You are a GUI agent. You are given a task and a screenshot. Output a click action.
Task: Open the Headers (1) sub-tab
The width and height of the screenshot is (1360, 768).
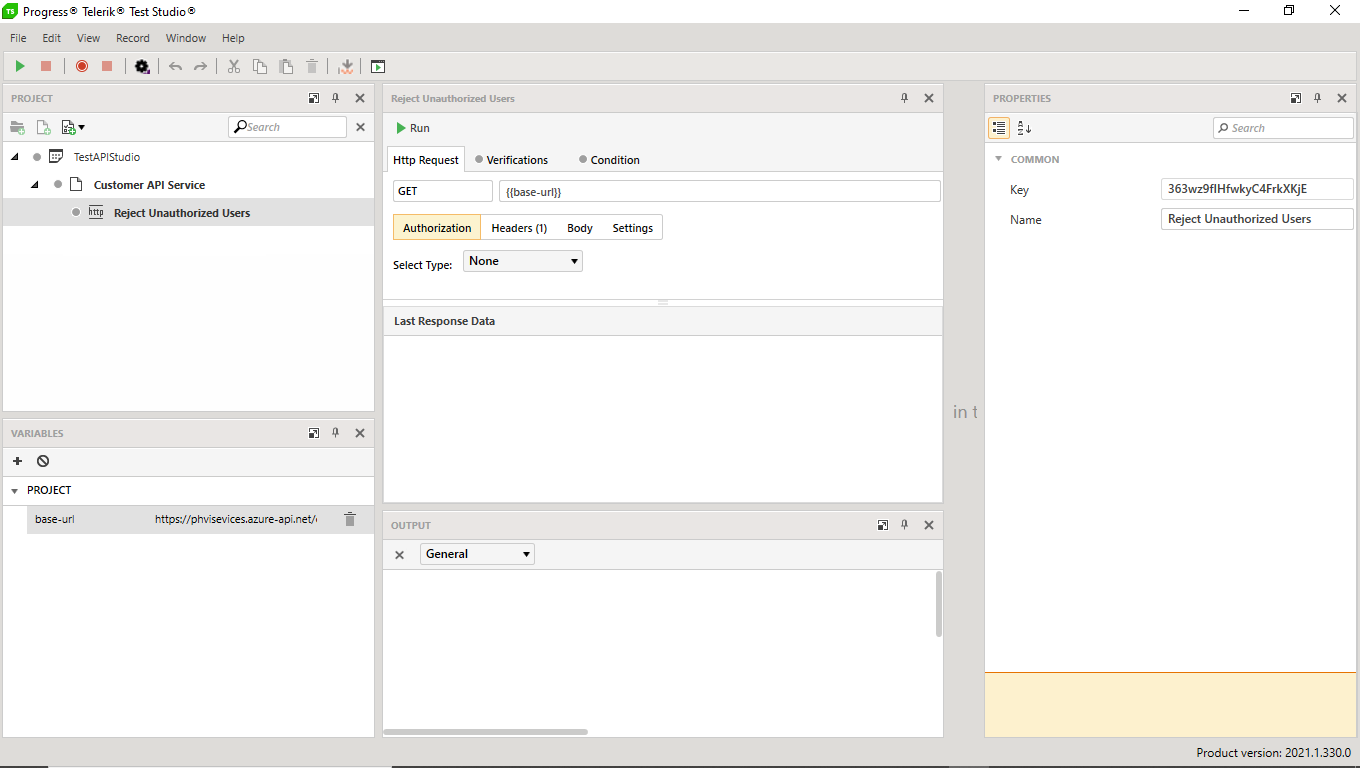pos(519,228)
